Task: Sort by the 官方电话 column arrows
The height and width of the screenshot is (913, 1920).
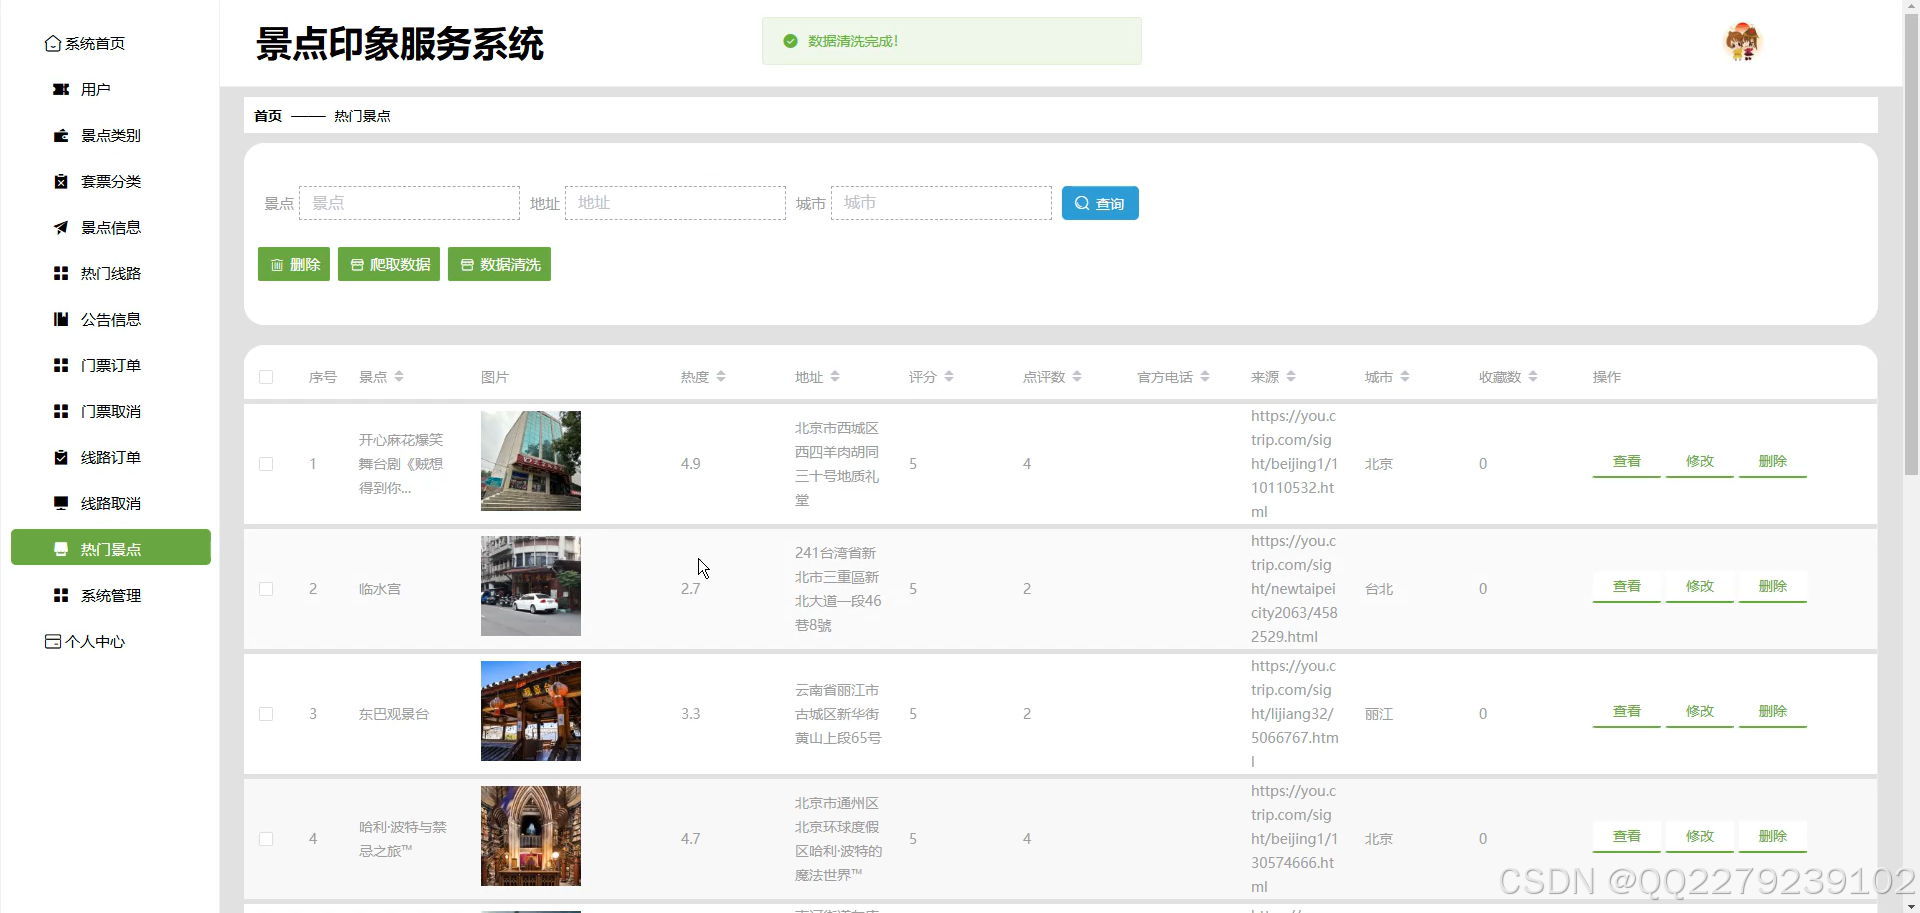Action: point(1205,377)
